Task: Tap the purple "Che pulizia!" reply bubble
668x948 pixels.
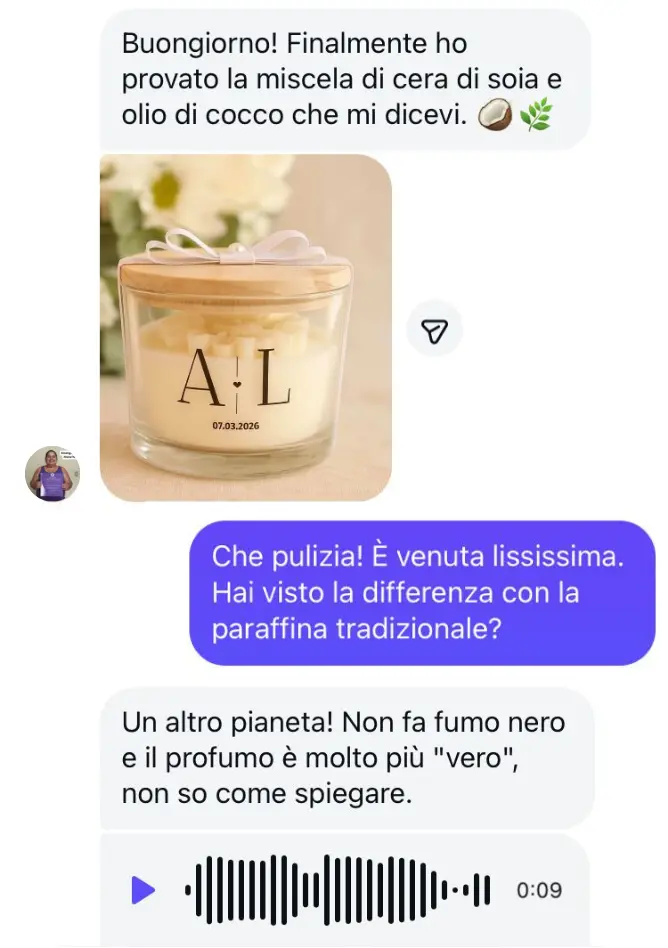Action: [422, 592]
